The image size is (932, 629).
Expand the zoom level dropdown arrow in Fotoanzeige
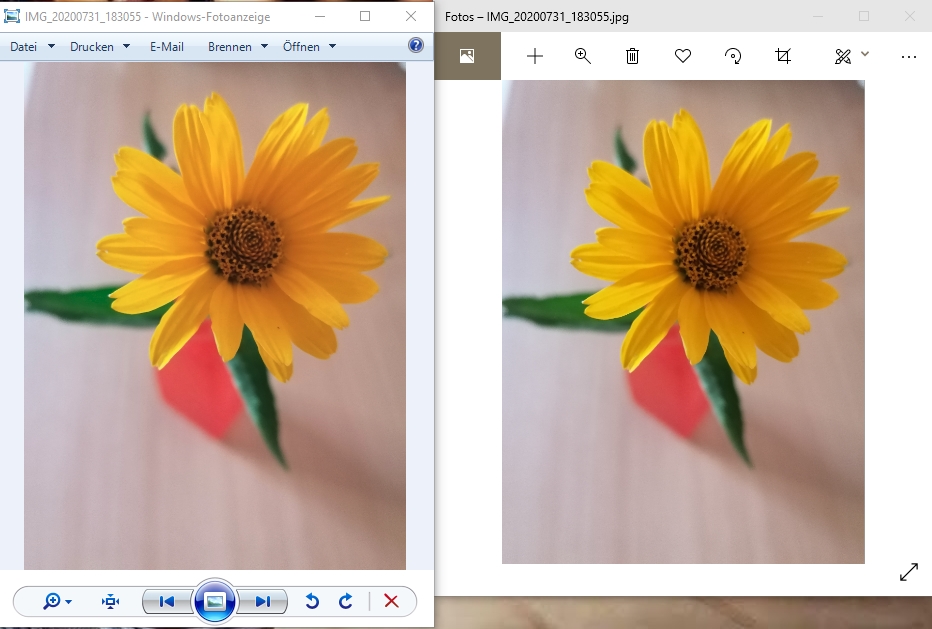click(68, 602)
